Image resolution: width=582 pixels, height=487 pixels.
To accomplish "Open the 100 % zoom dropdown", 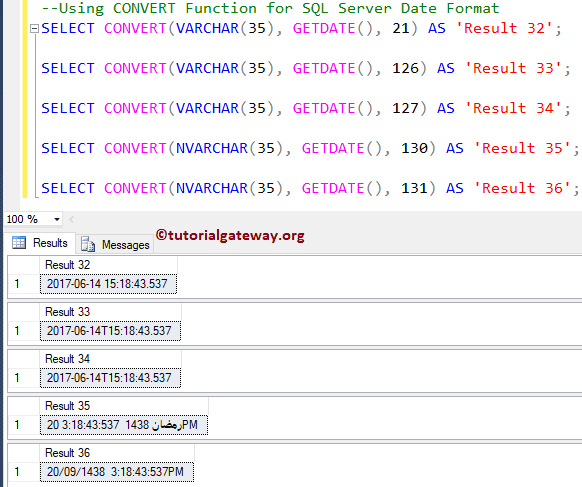I will [x=57, y=219].
